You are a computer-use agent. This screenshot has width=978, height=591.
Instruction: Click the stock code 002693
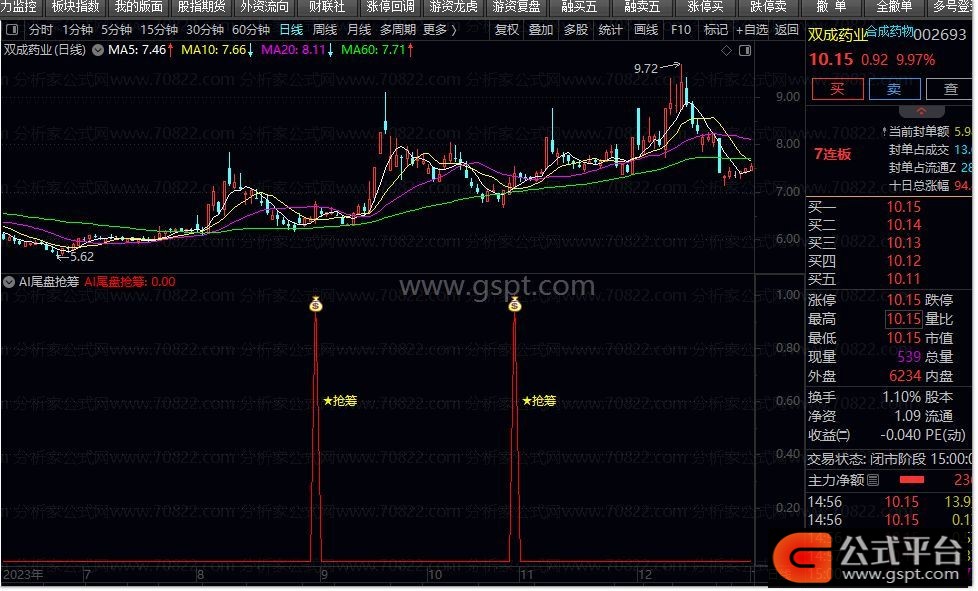pos(939,35)
